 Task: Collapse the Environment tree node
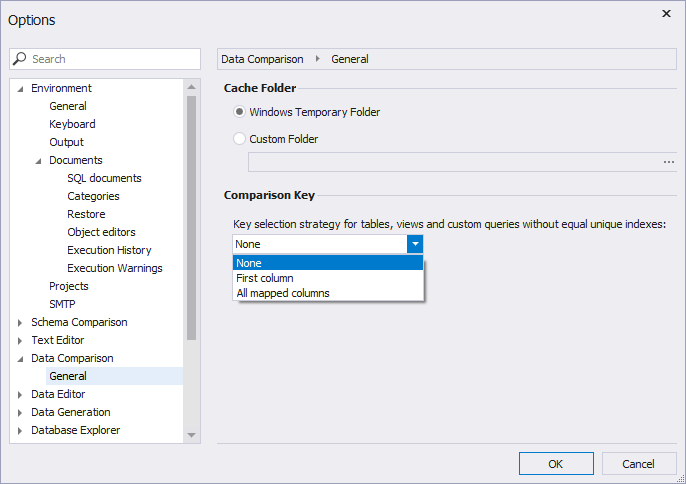tap(20, 89)
